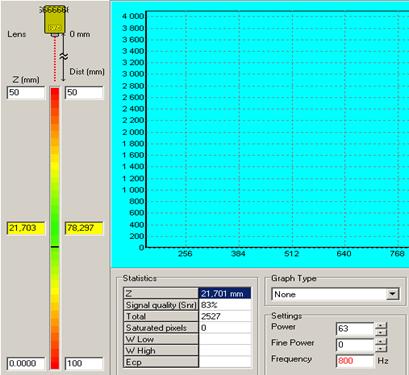Click the top Dist (mm) field showing 50
The width and height of the screenshot is (409, 375).
84,92
